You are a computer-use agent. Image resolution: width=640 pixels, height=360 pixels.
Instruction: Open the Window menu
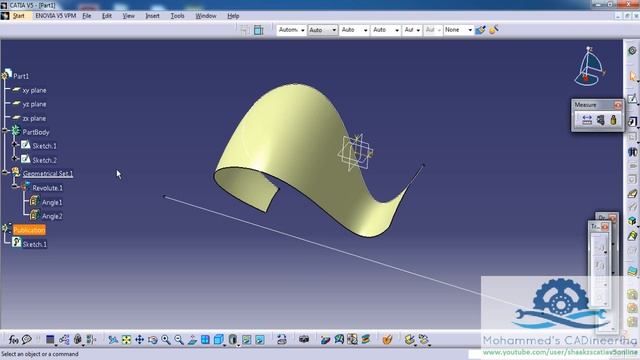click(x=206, y=16)
